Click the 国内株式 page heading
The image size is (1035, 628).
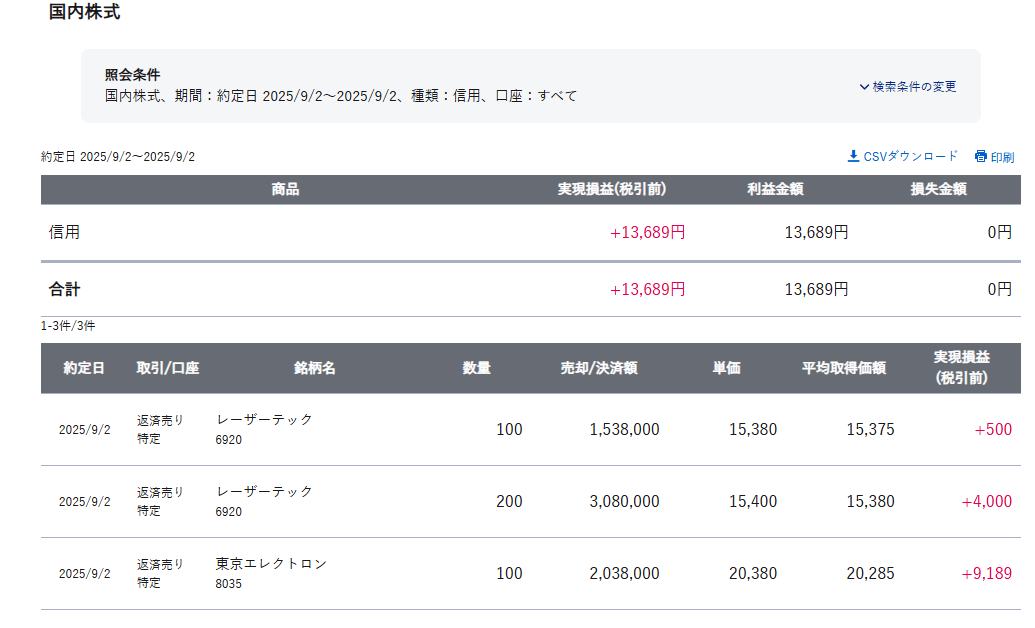pyautogui.click(x=84, y=13)
